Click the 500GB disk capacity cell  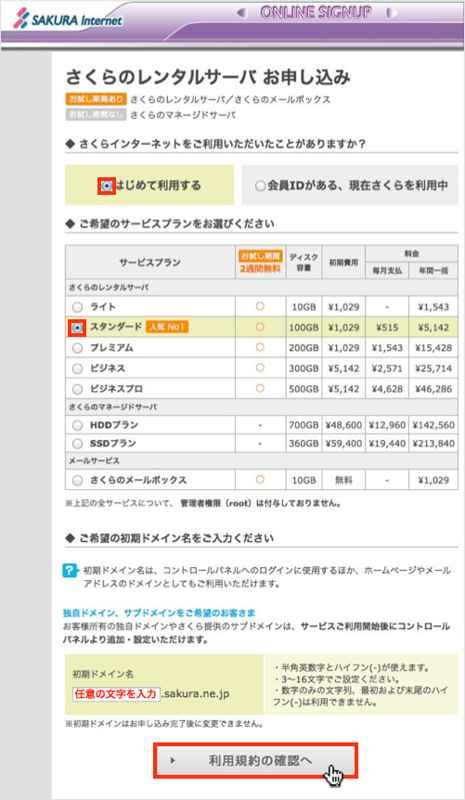point(305,389)
